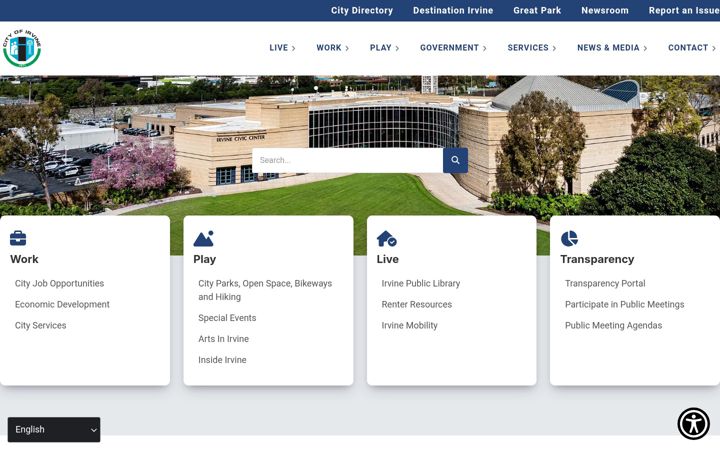Open Renter Resources link
Image resolution: width=720 pixels, height=450 pixels.
pos(416,304)
